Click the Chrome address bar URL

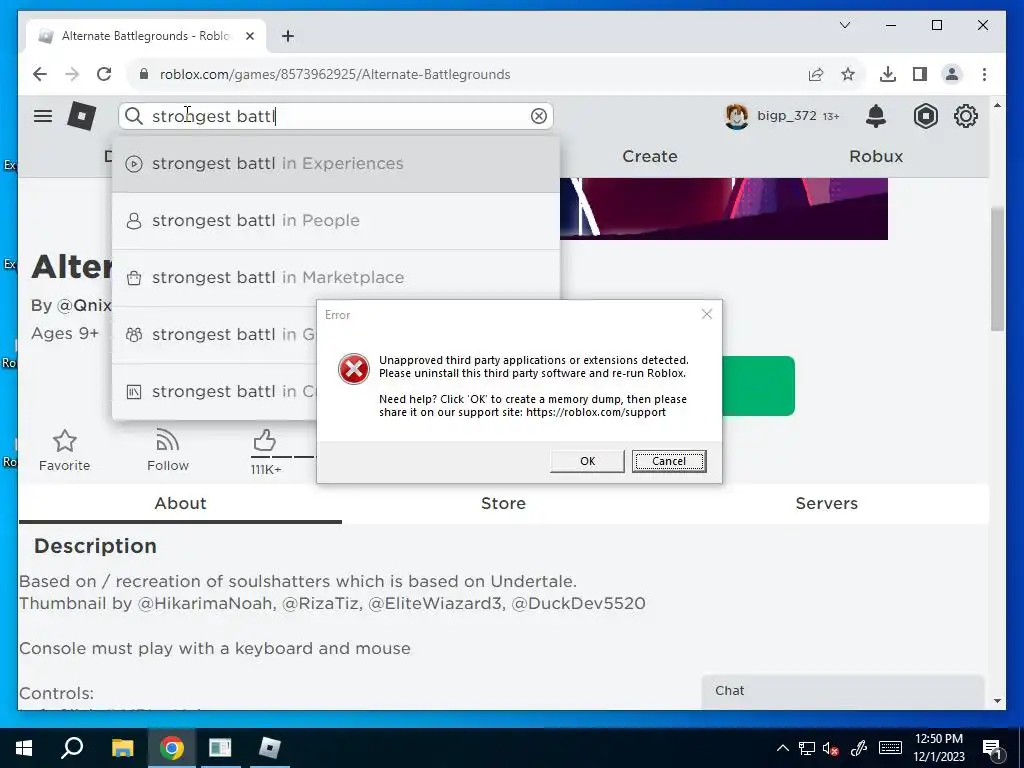tap(335, 74)
